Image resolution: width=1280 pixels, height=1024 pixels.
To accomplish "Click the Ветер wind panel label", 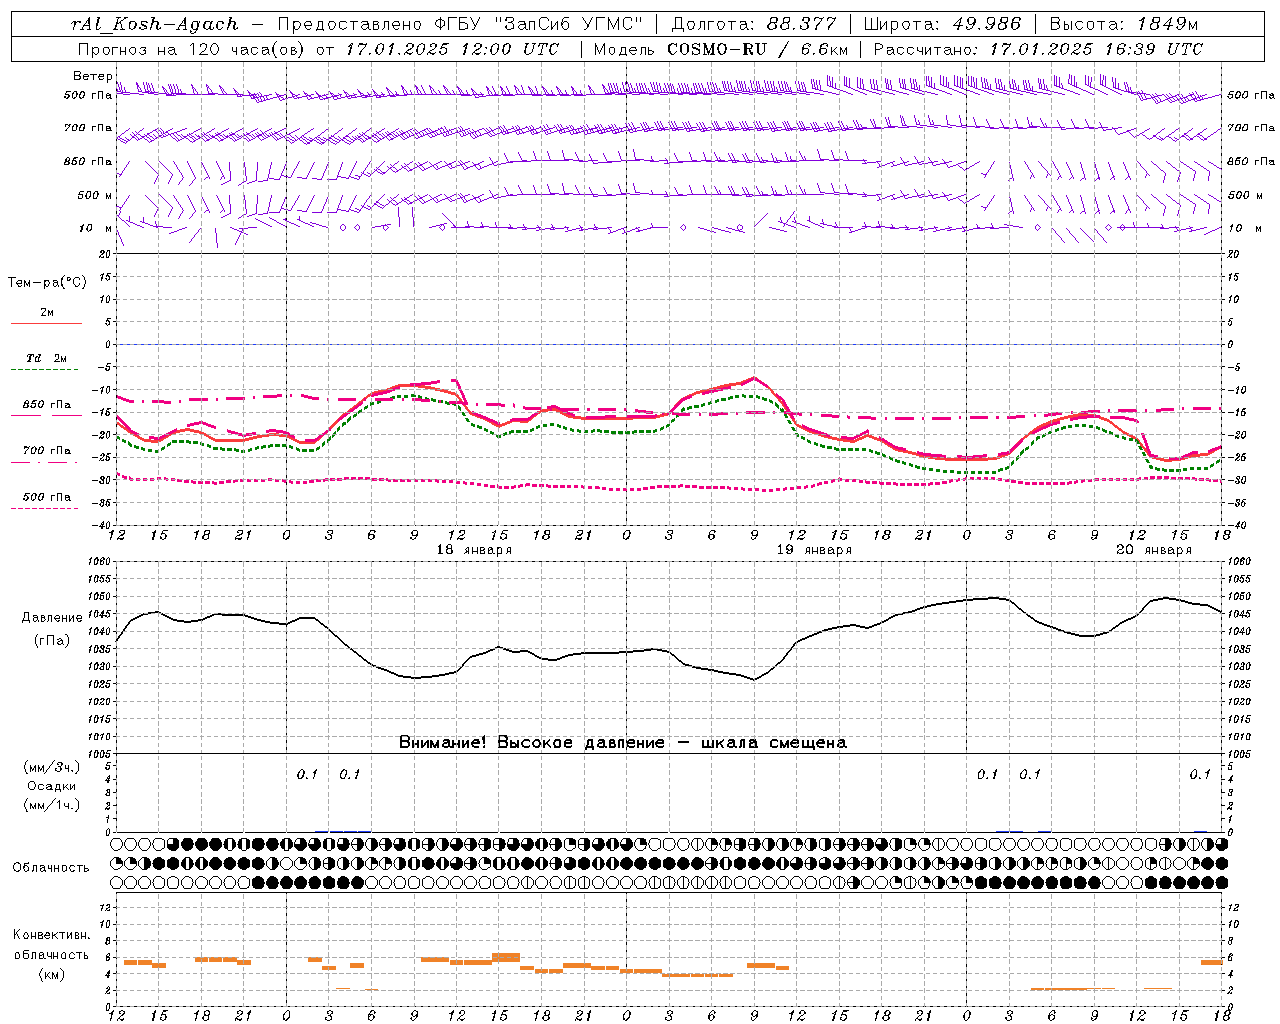I will 93,76.
